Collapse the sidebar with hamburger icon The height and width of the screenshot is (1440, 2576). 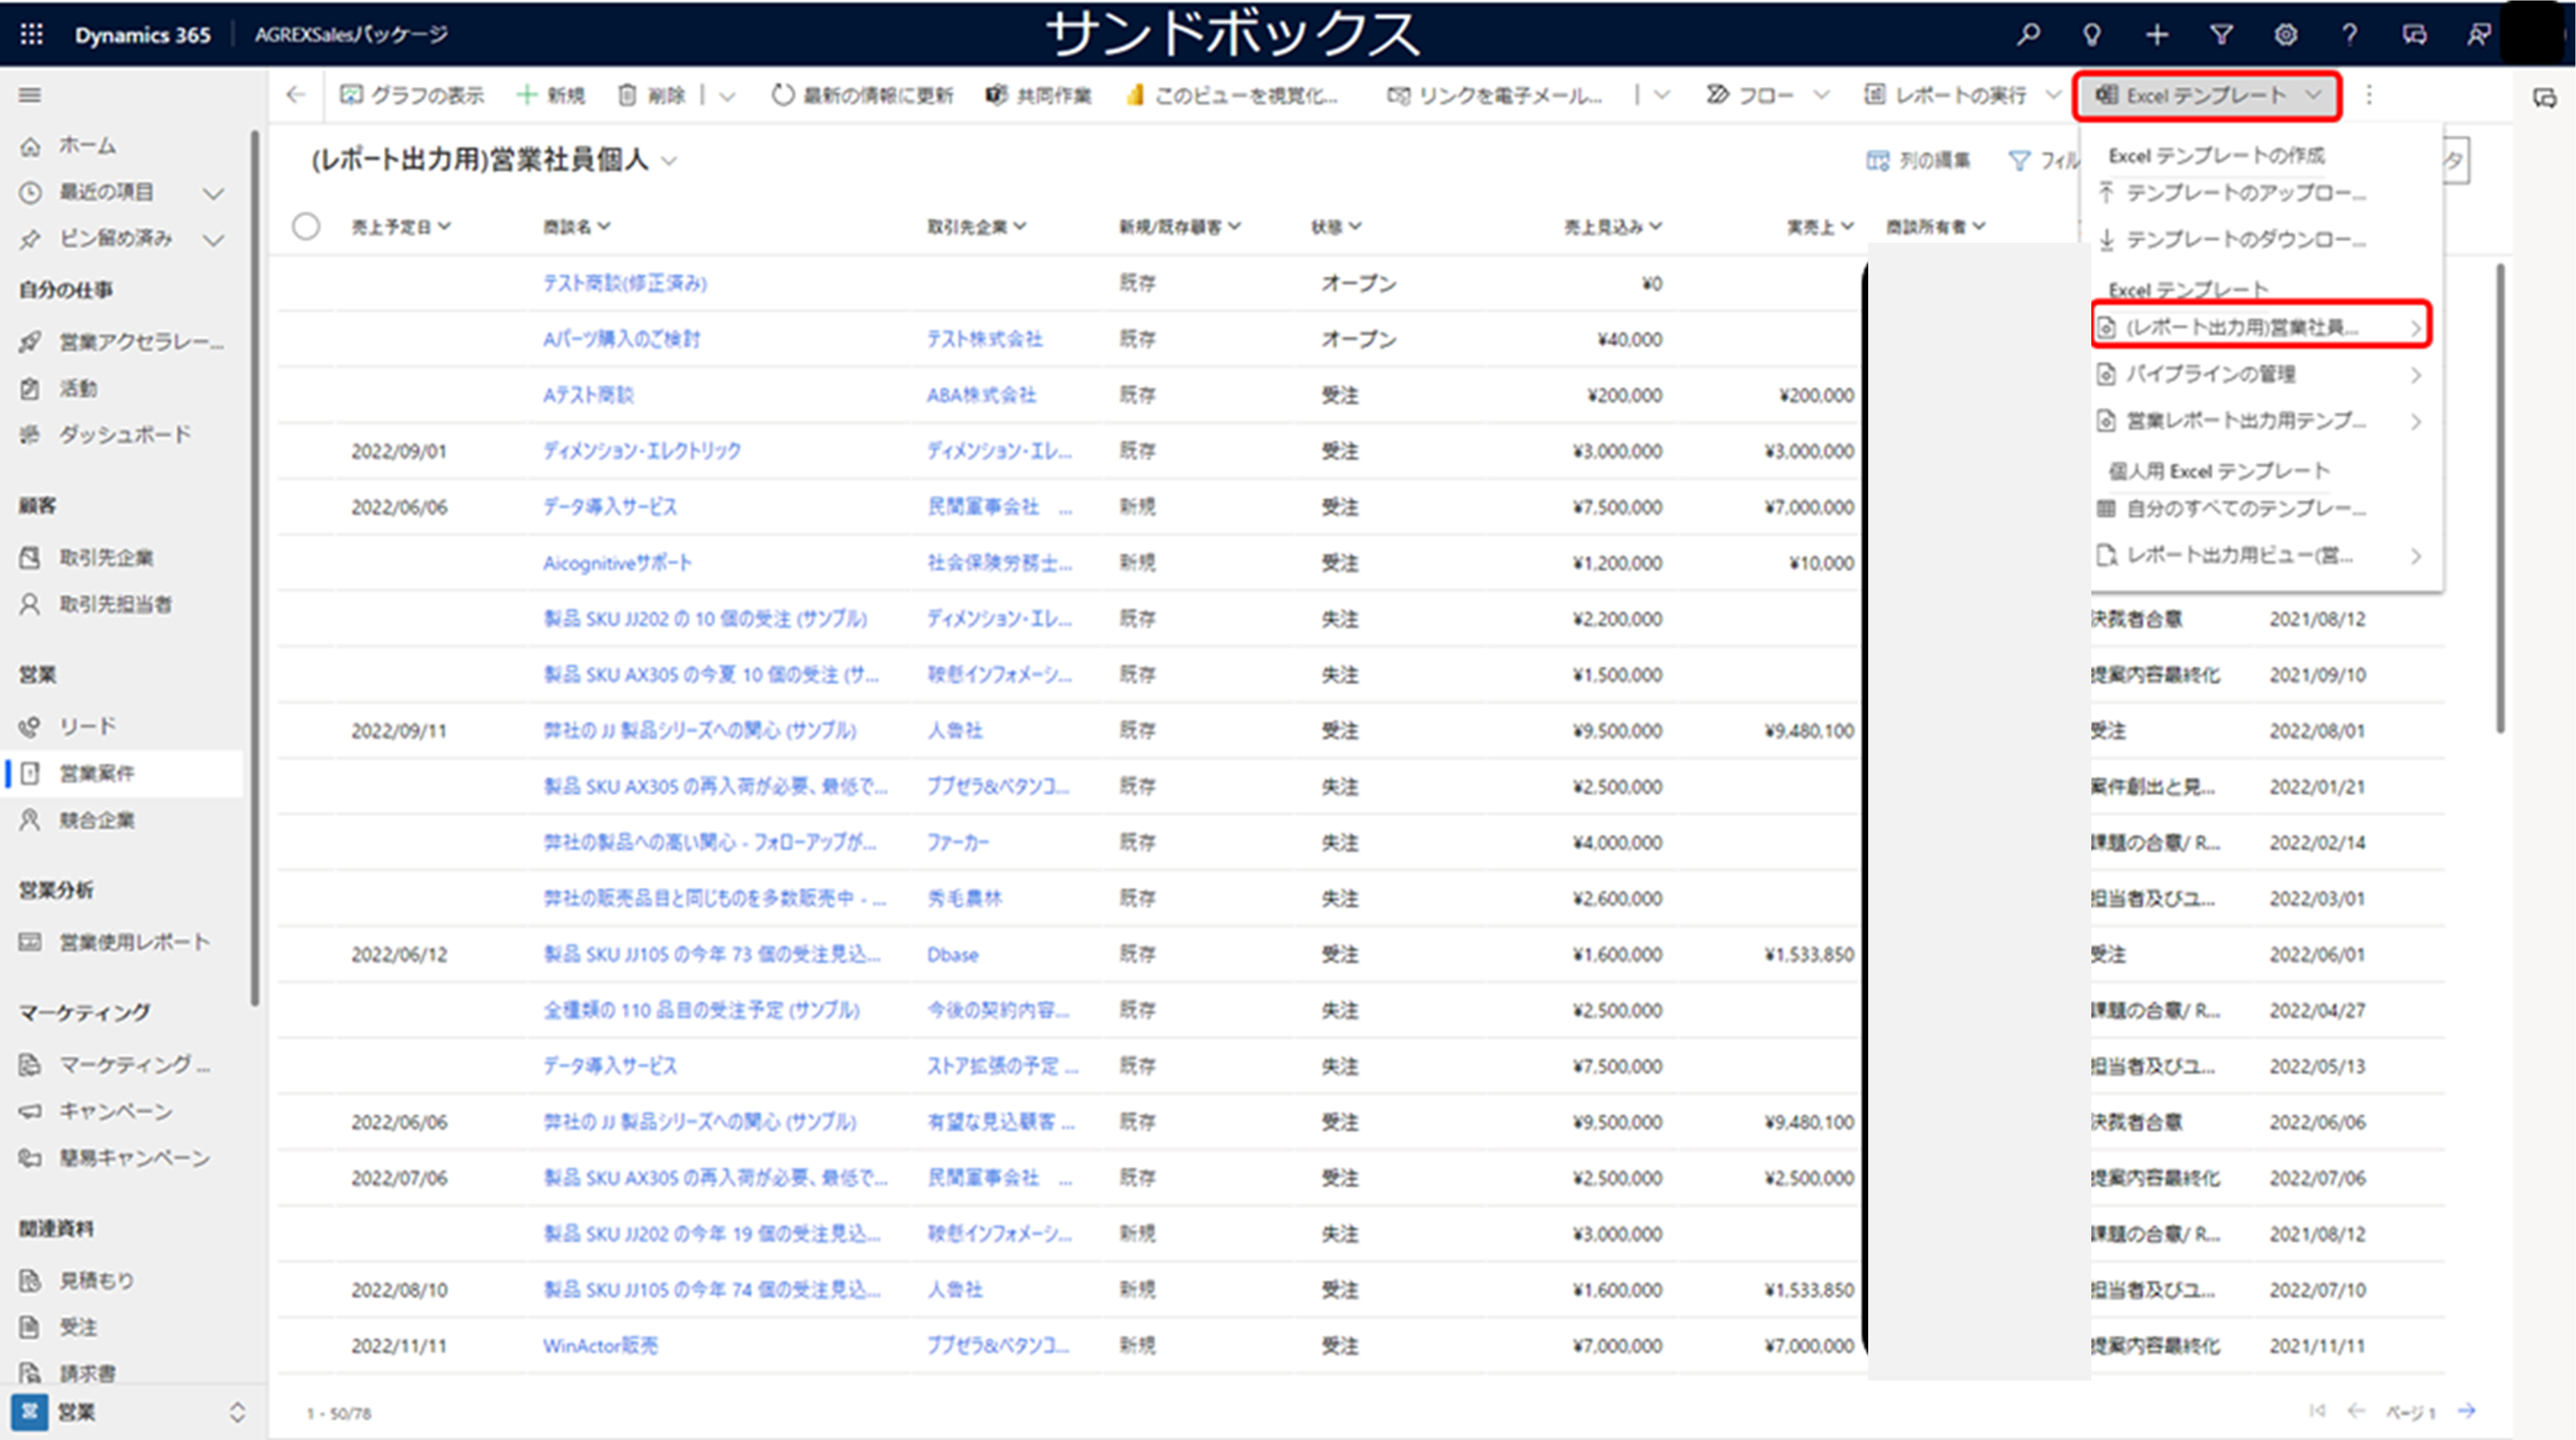30,95
